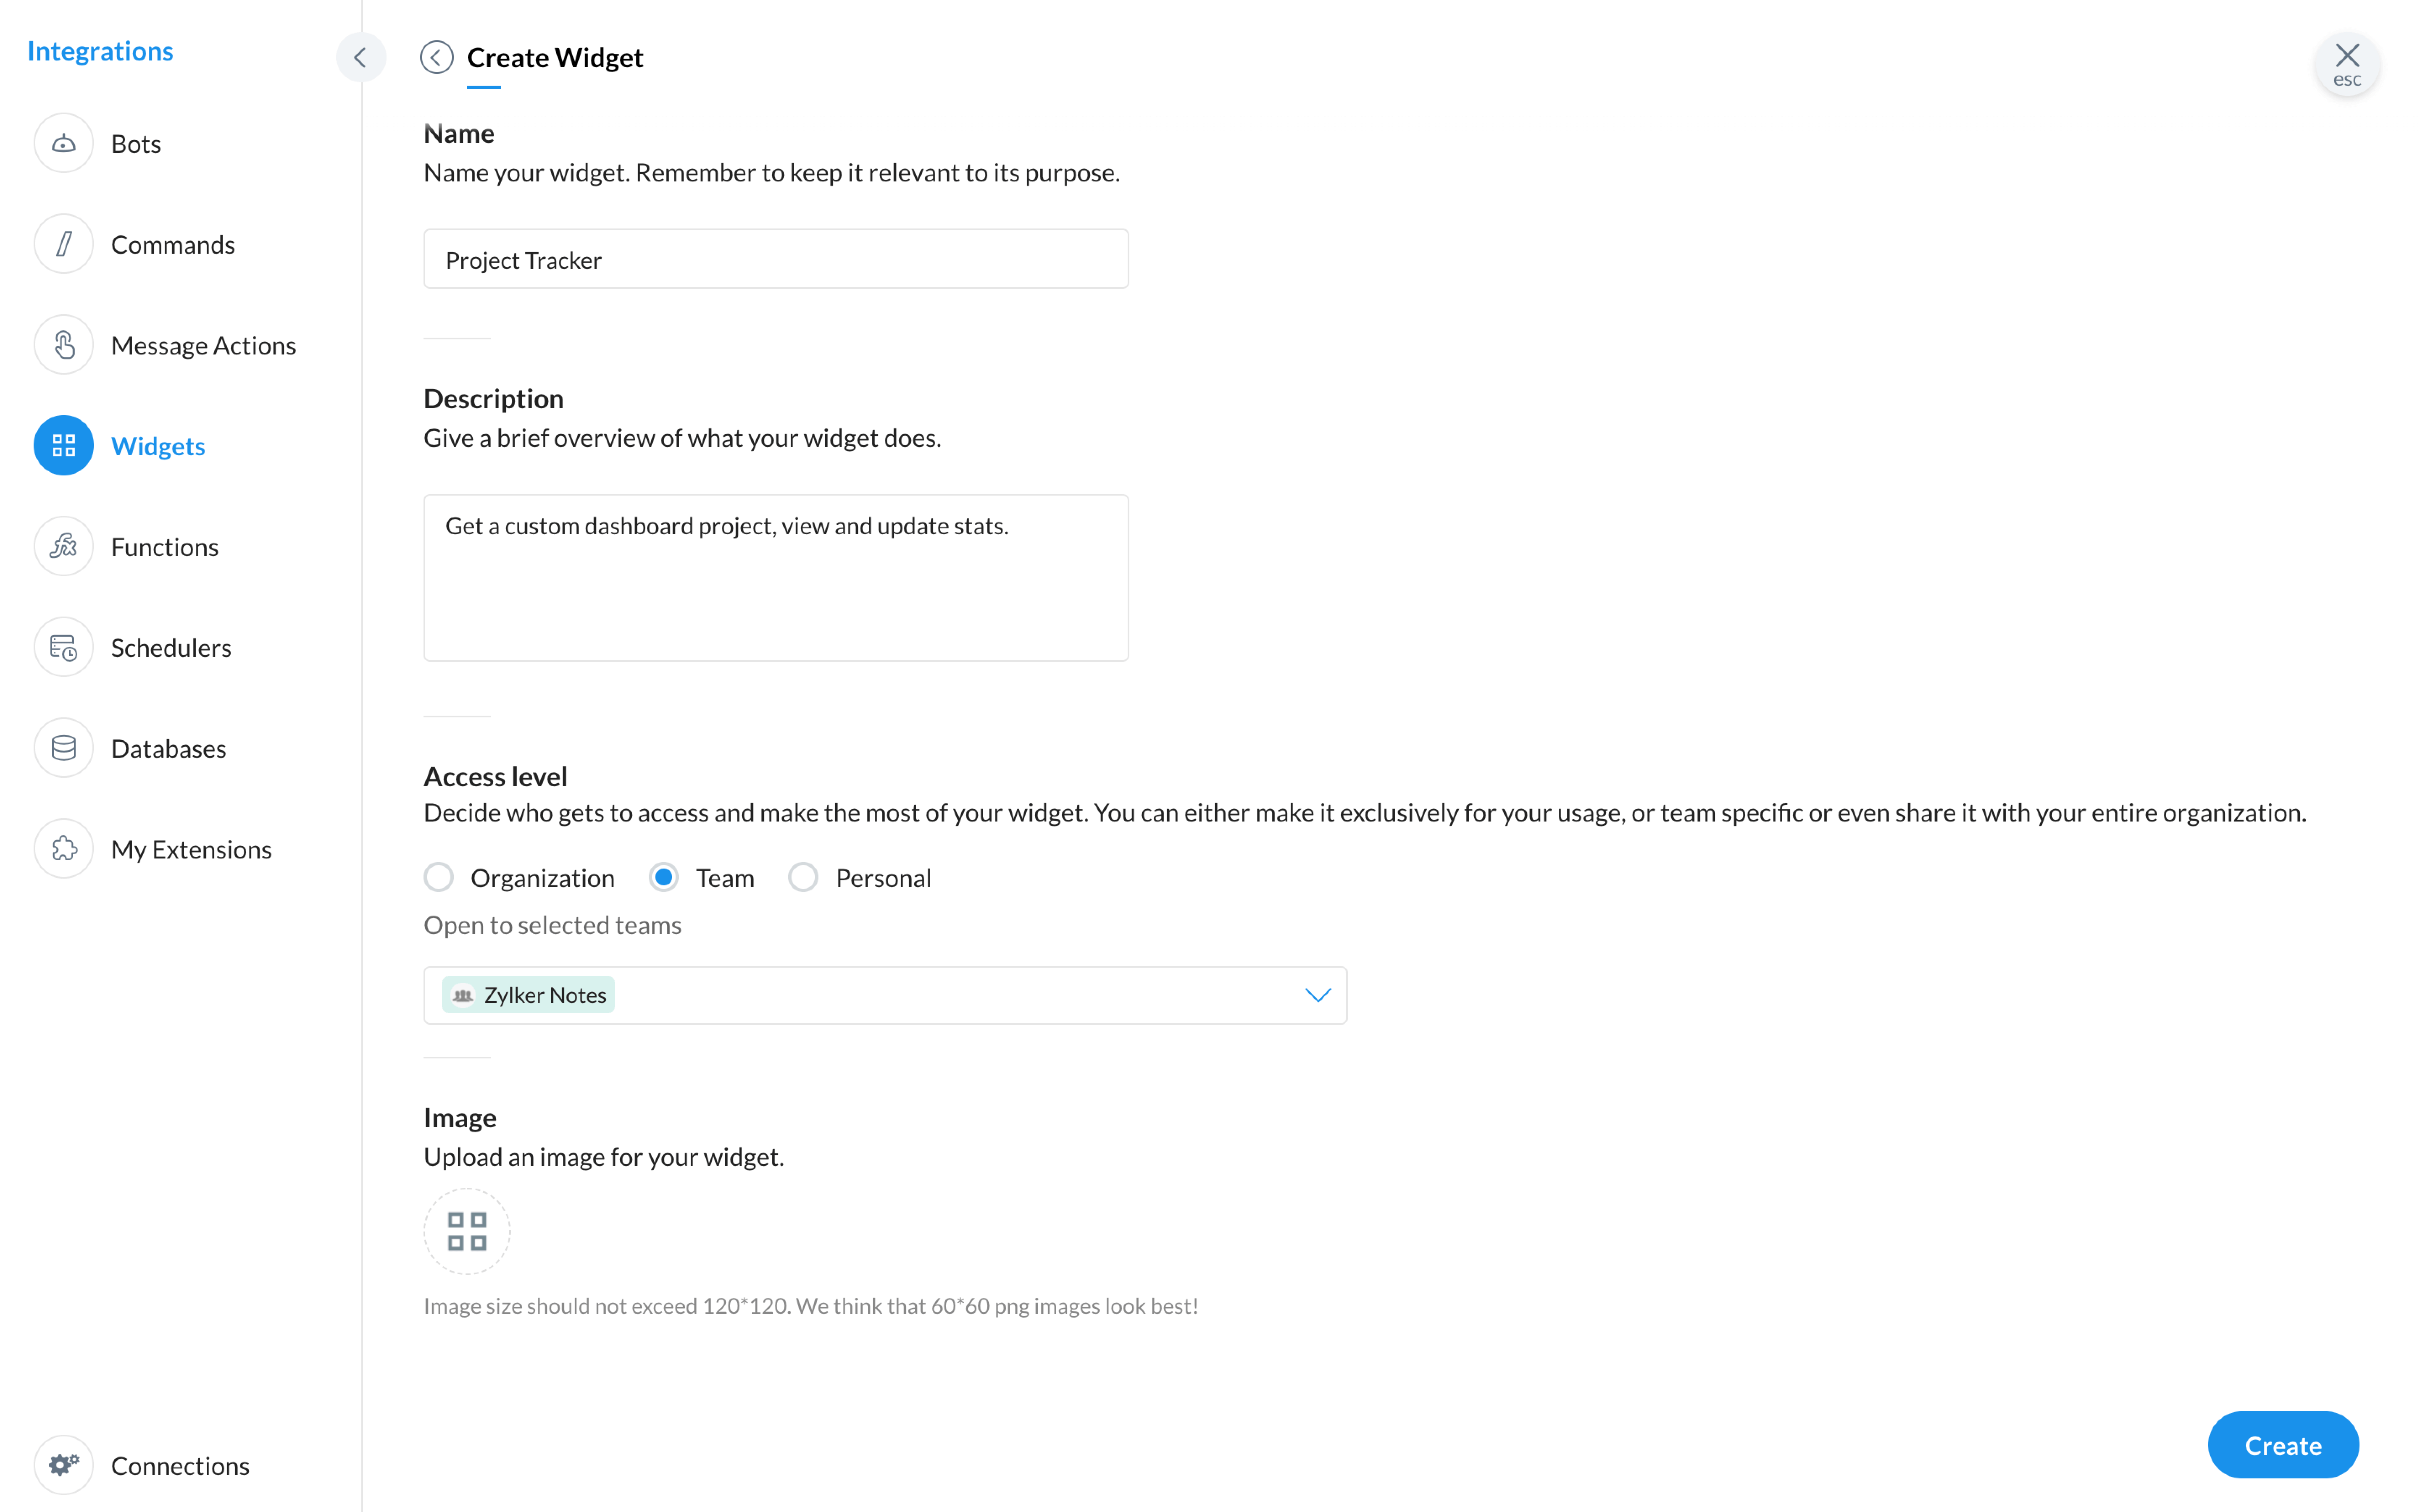The image size is (2420, 1512).
Task: Focus the widget Name input field
Action: point(776,259)
